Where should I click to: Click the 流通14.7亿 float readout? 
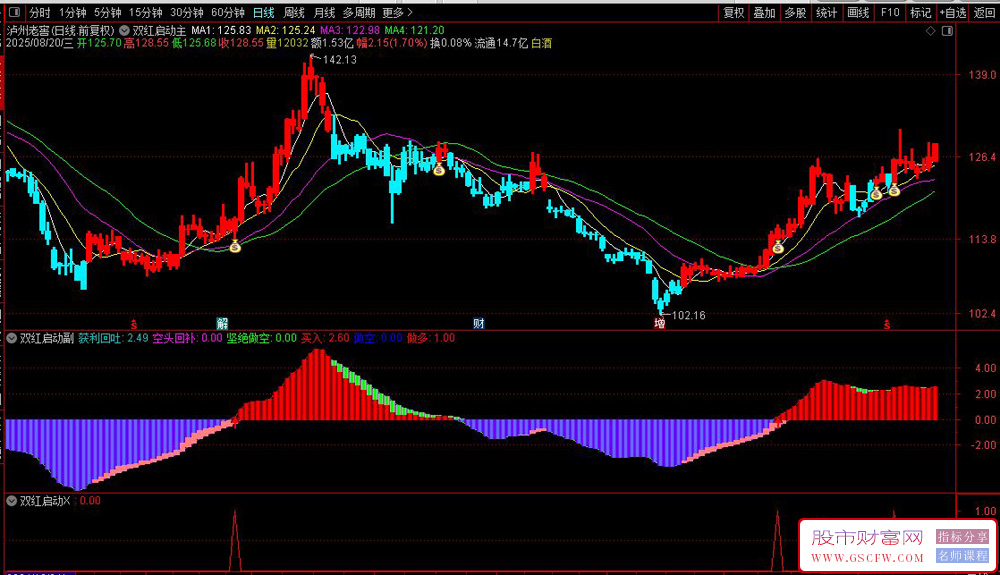[501, 43]
